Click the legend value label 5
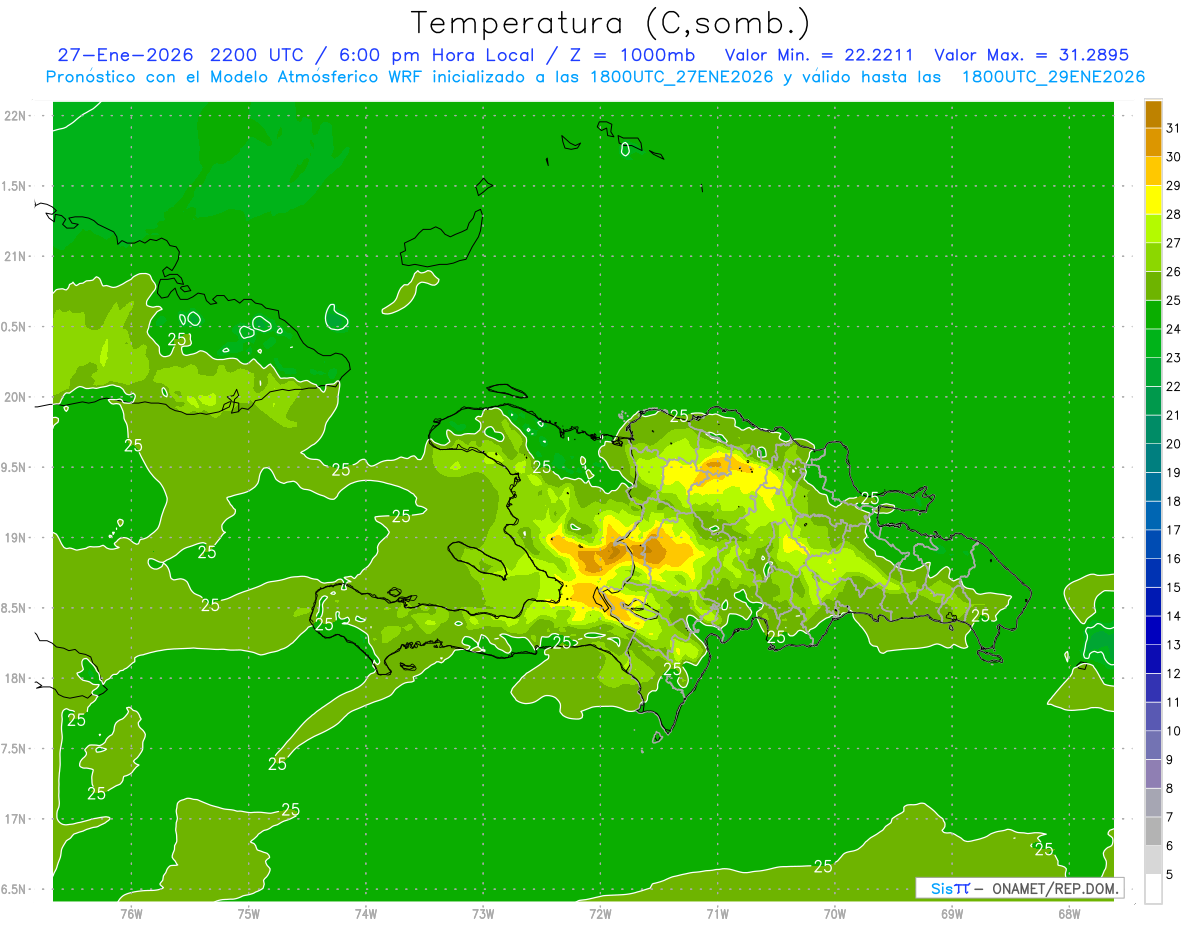The width and height of the screenshot is (1200, 927). tap(1170, 875)
